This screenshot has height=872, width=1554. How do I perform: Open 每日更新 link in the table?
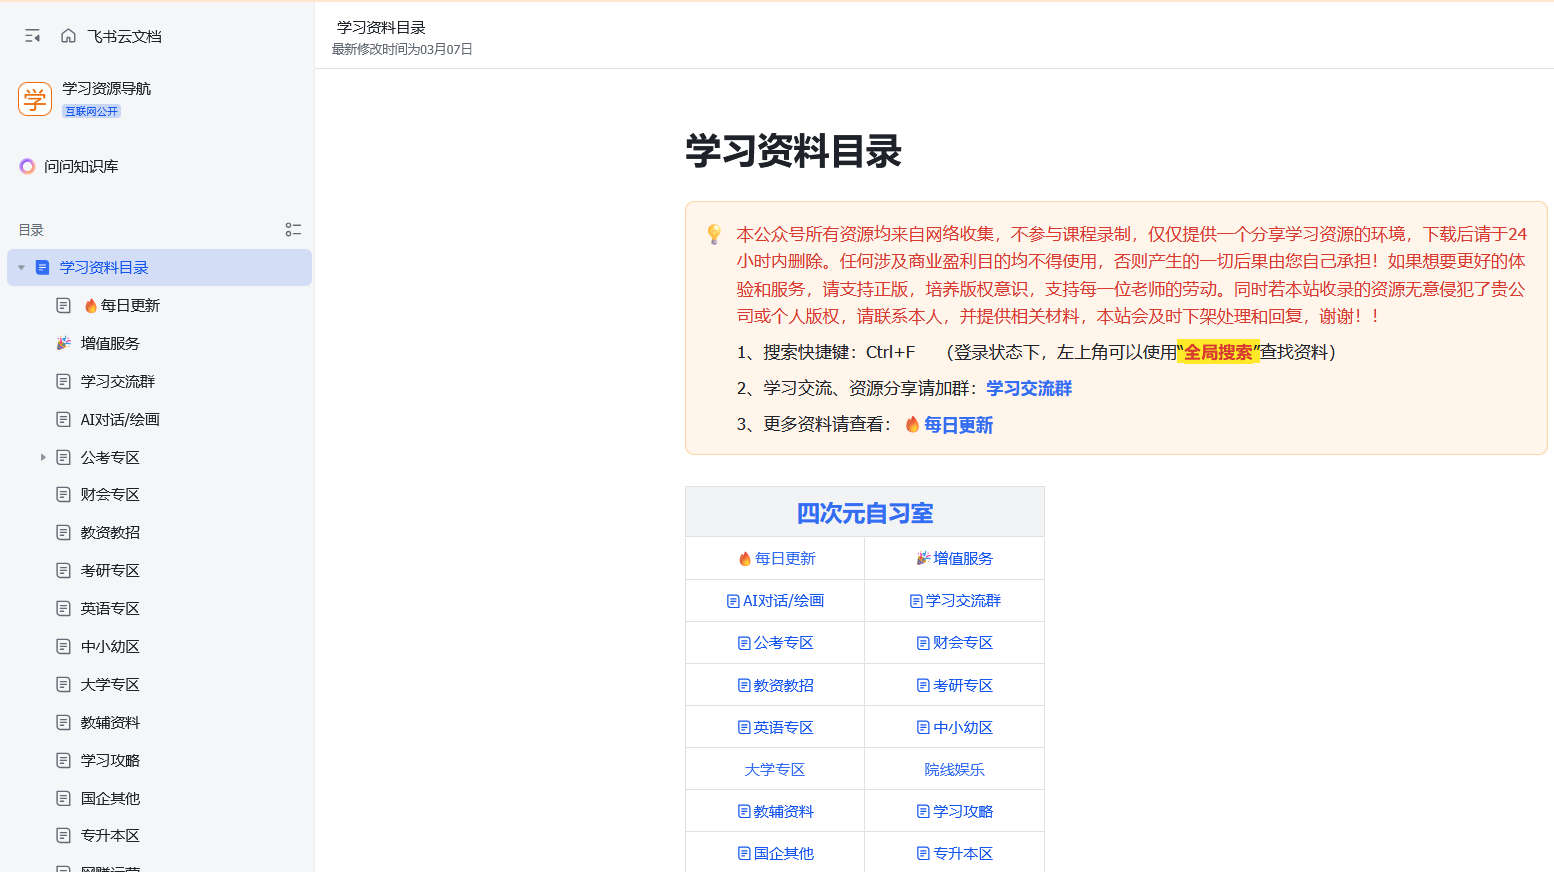point(785,559)
